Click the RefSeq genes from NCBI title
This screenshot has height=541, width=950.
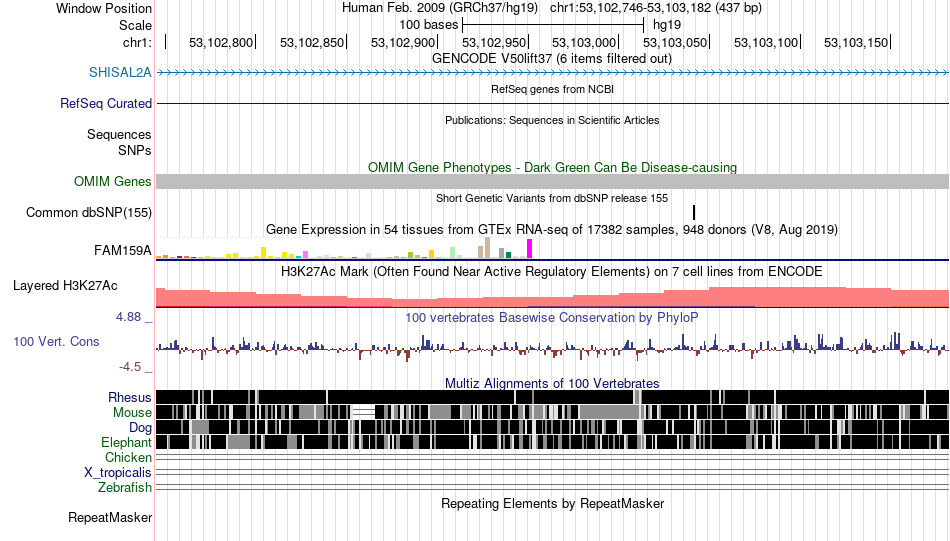point(553,89)
